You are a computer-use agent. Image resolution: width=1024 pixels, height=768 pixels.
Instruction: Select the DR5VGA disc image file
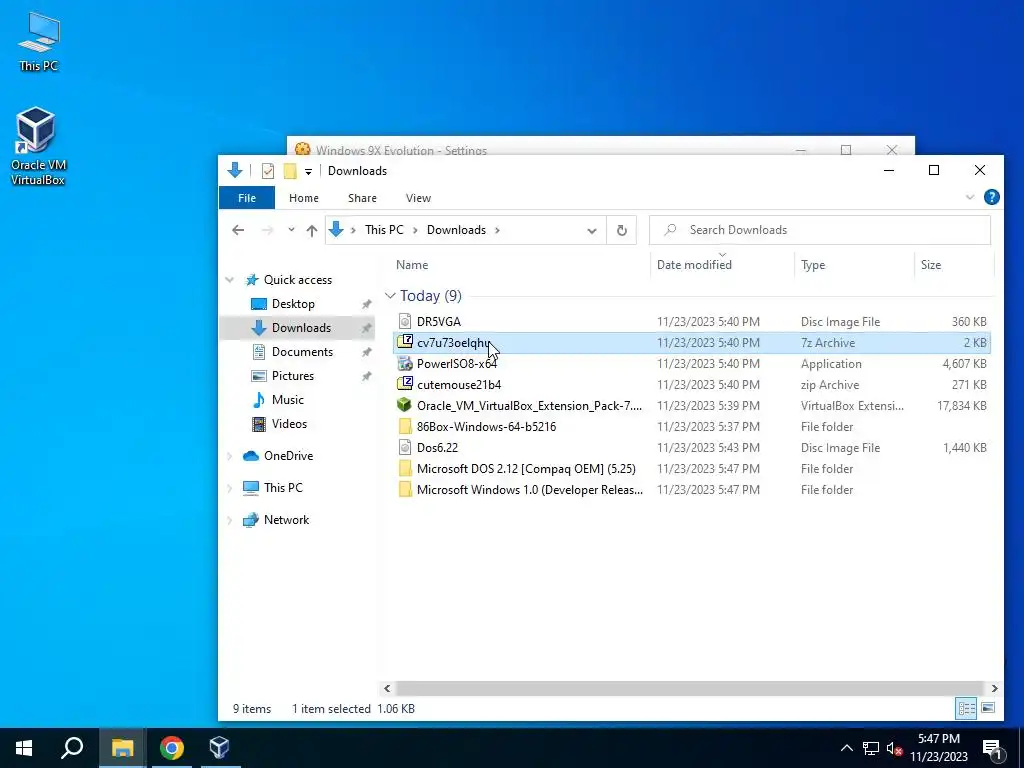click(692, 321)
